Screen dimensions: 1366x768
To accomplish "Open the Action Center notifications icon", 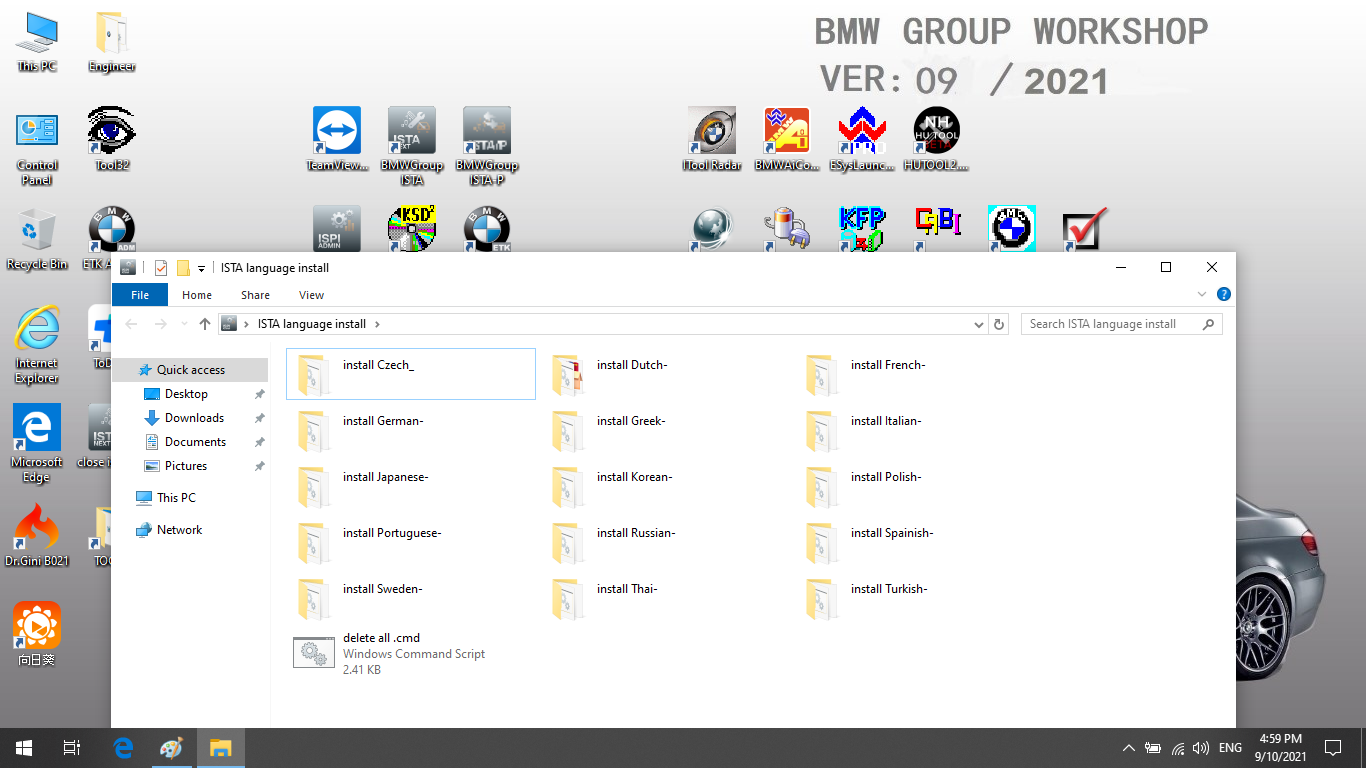I will [1332, 748].
